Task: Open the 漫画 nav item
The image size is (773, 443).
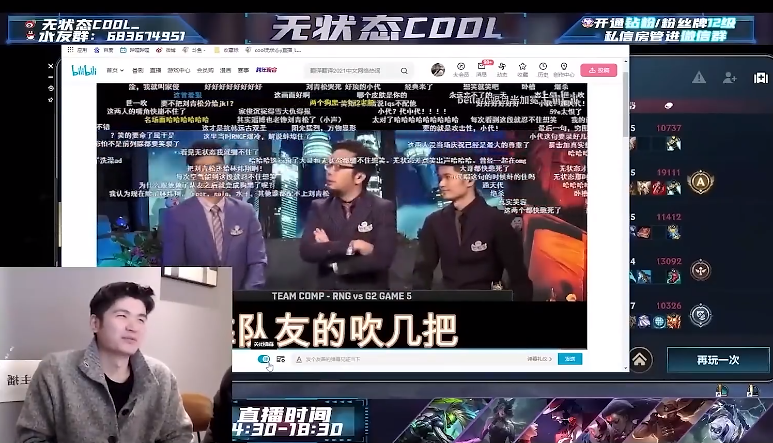Action: click(x=225, y=70)
